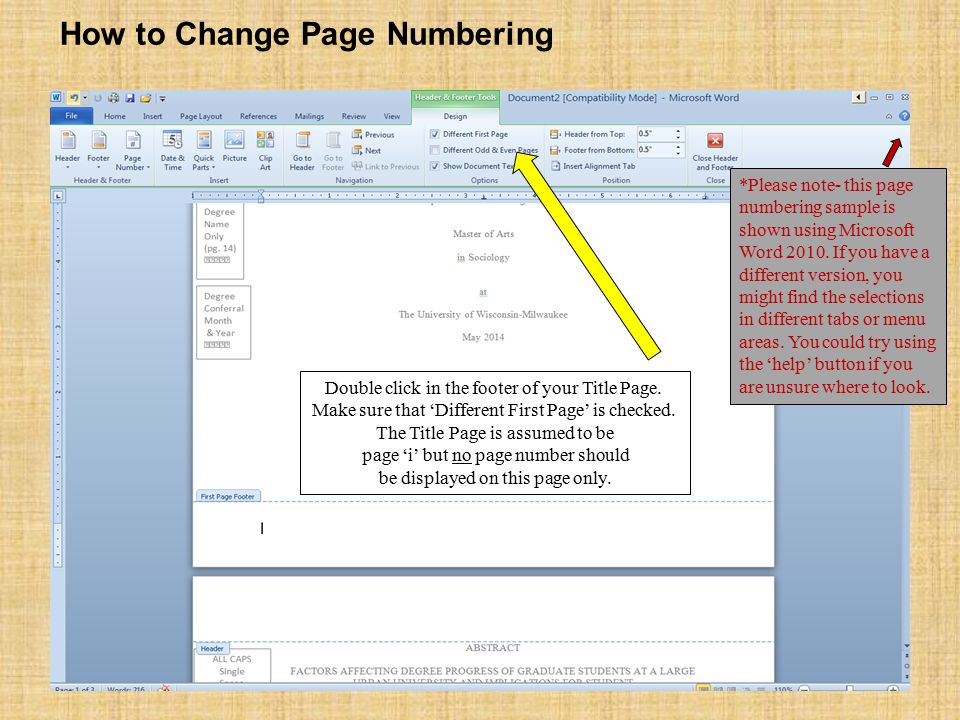Click the 'in Sociology' text line

tap(483, 257)
